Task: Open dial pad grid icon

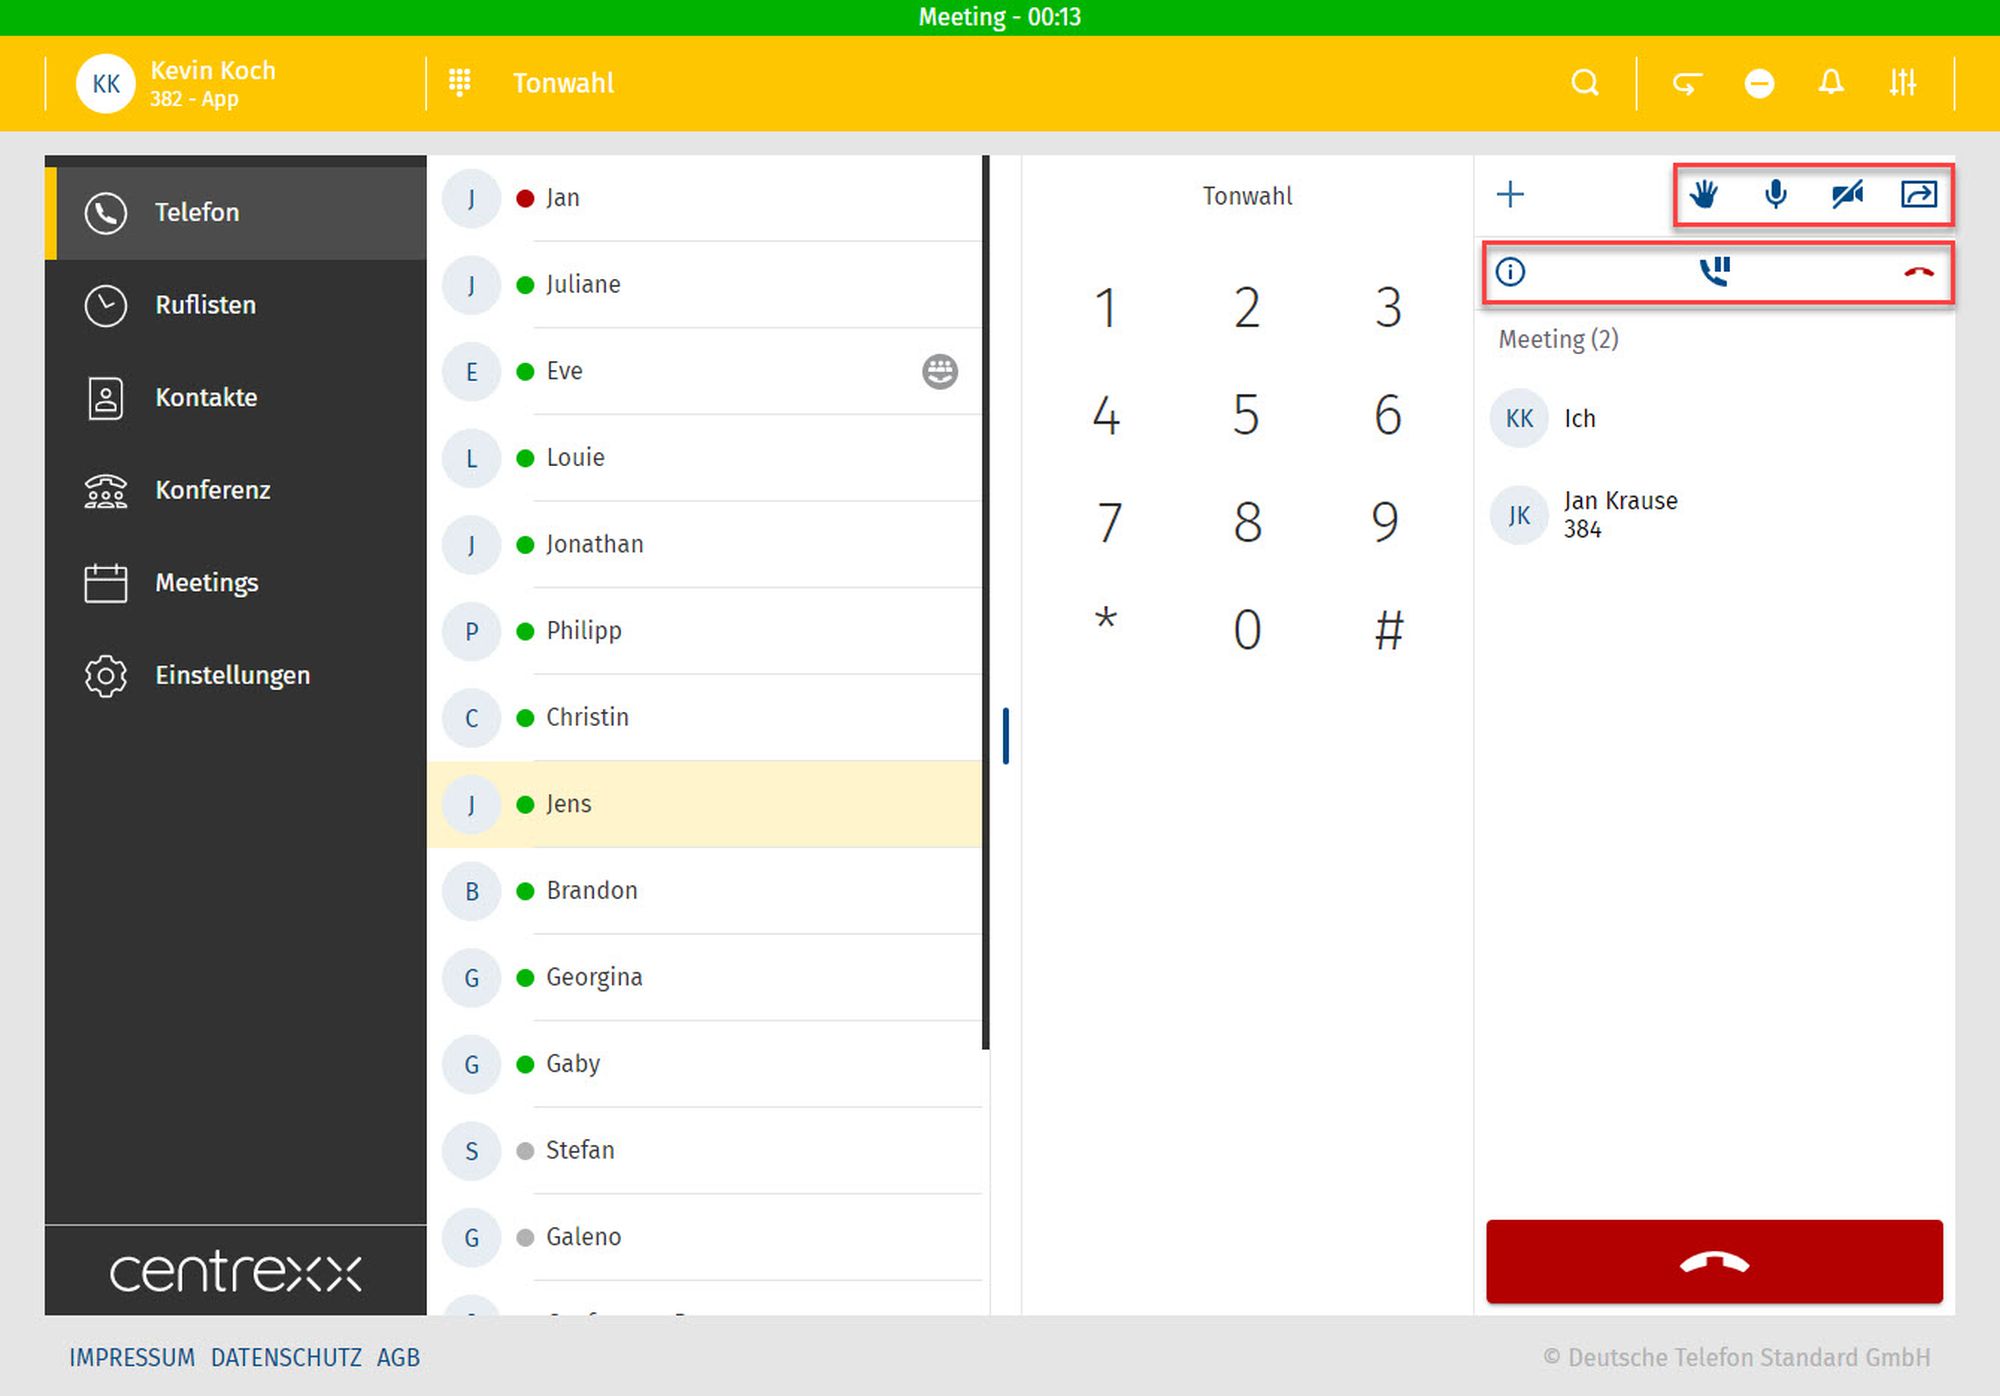Action: [459, 83]
